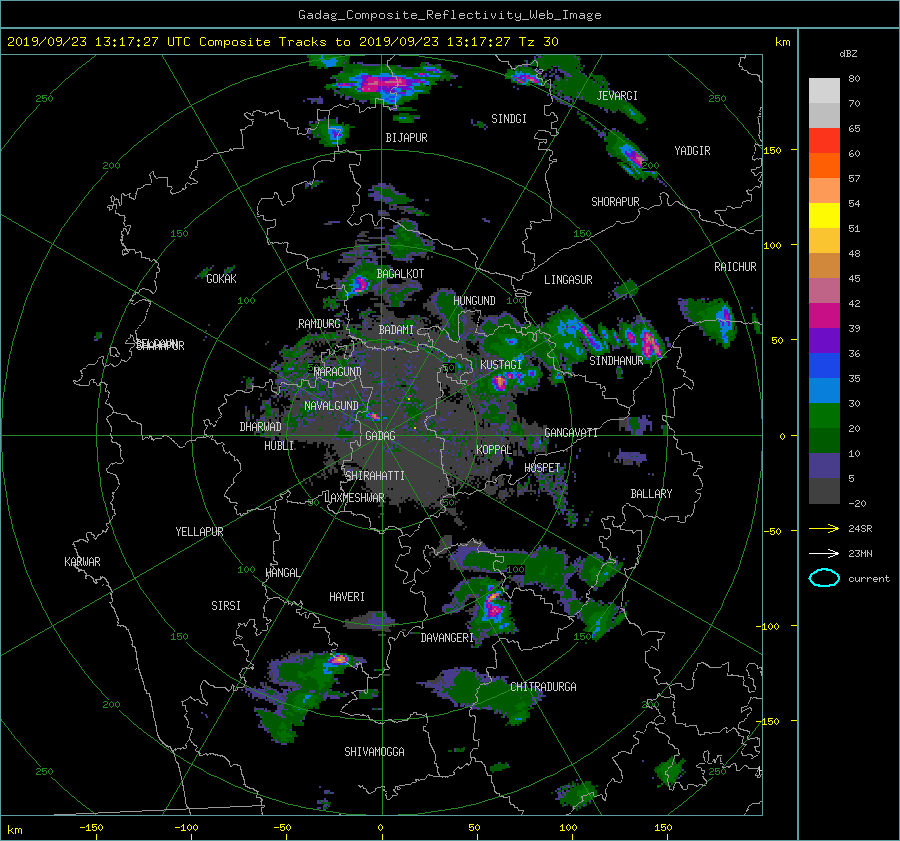The width and height of the screenshot is (900, 841).
Task: Click the HANGAL city label
Action: point(283,573)
